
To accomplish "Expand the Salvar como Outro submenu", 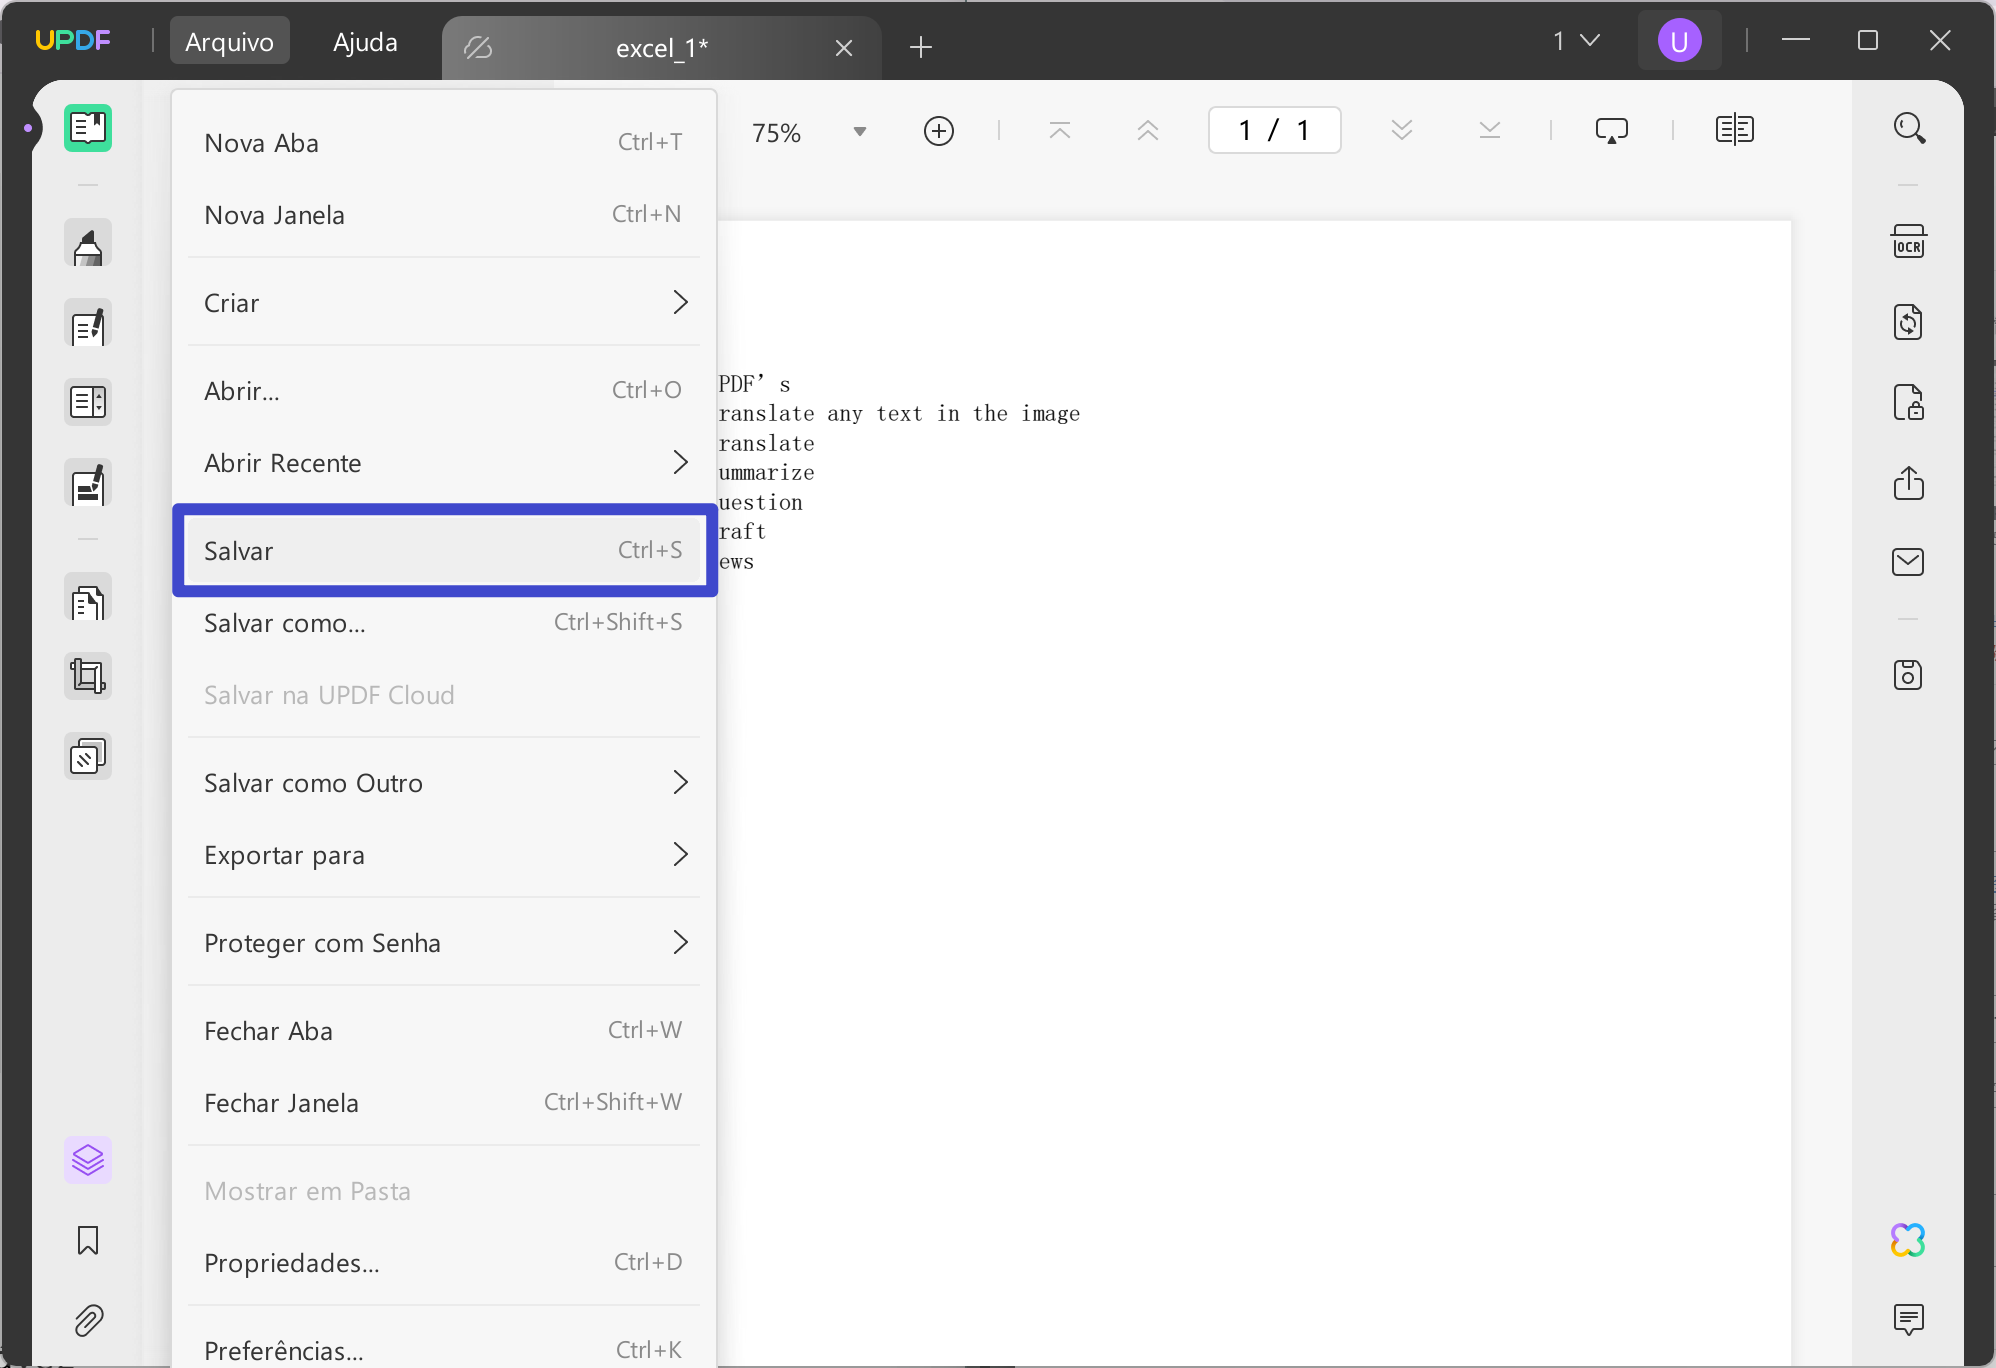I will pyautogui.click(x=444, y=782).
